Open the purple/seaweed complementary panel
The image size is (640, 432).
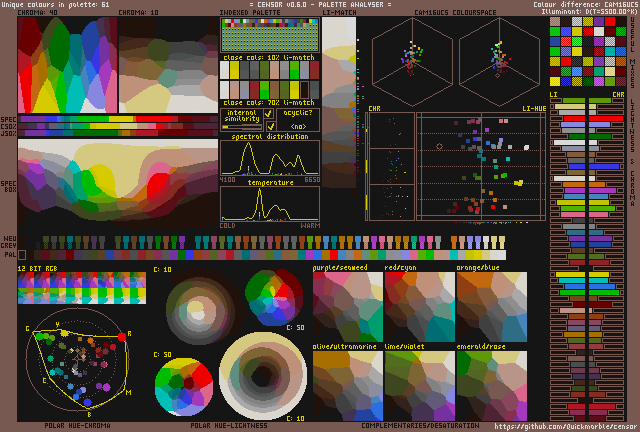pos(348,307)
